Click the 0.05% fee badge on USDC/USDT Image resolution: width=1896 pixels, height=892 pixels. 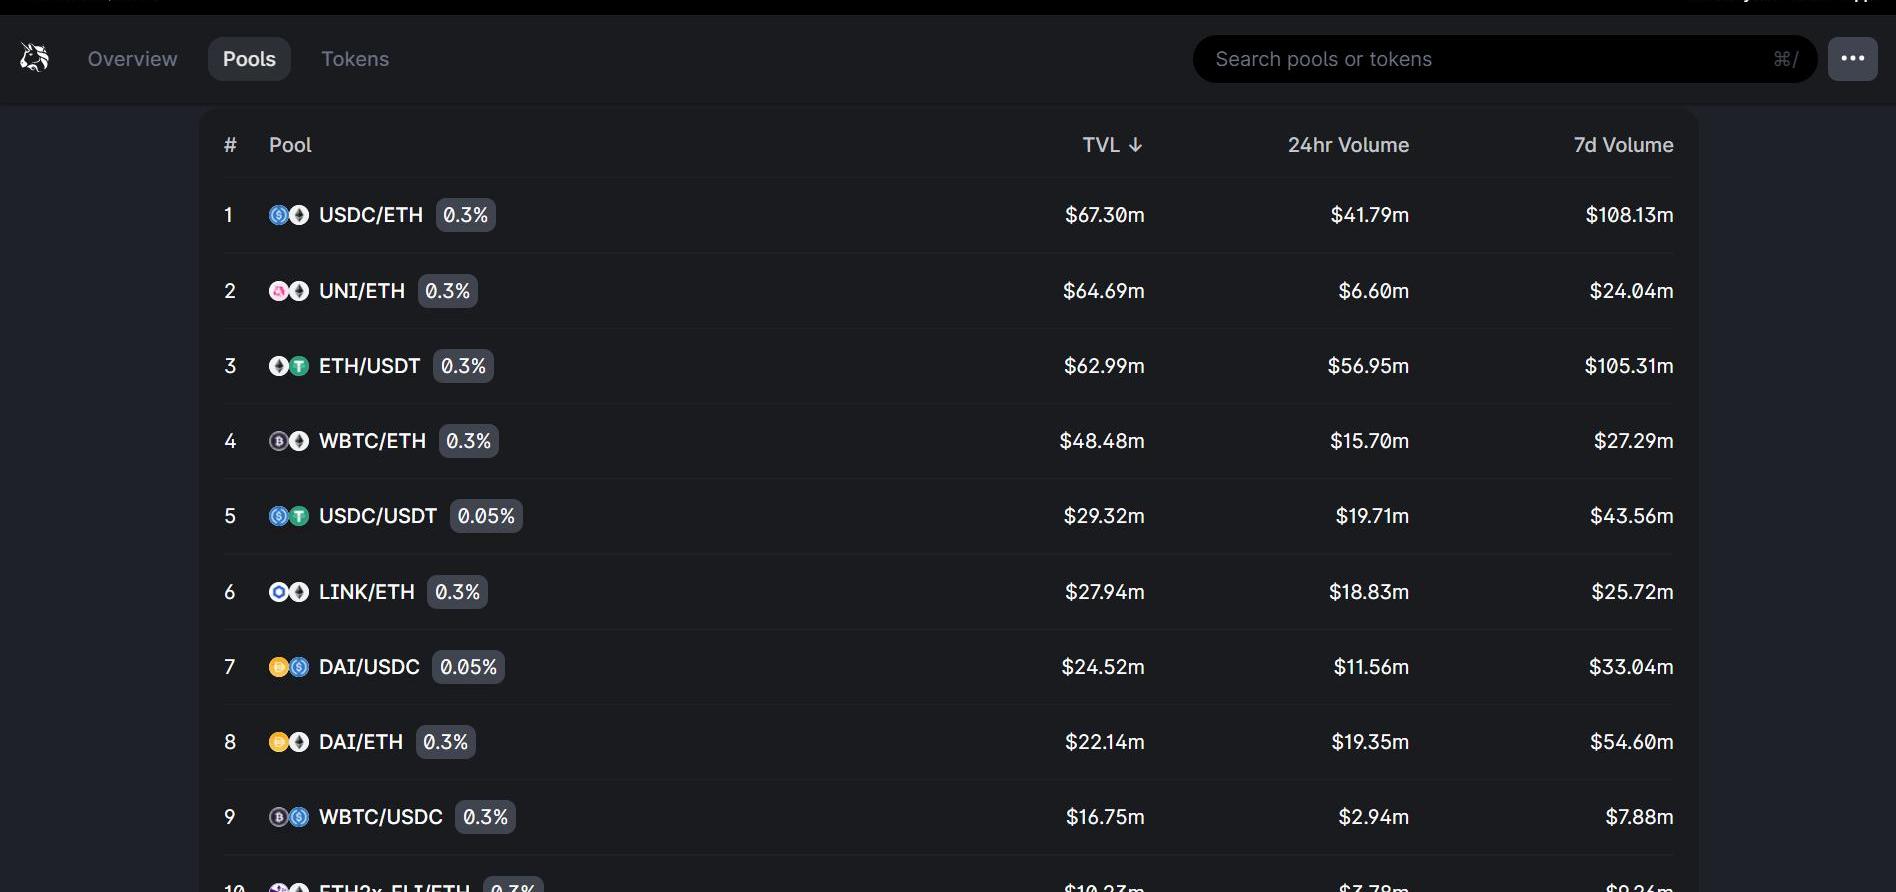(x=486, y=516)
